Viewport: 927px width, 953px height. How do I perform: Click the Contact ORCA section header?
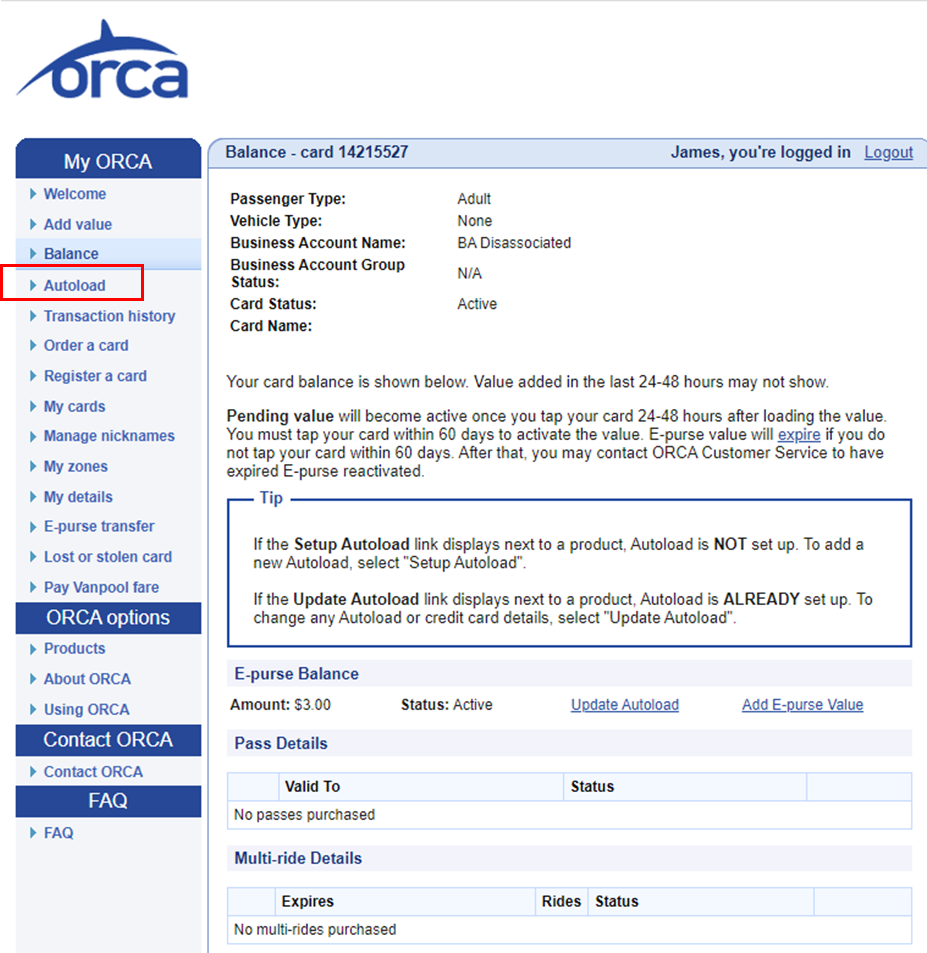(108, 740)
